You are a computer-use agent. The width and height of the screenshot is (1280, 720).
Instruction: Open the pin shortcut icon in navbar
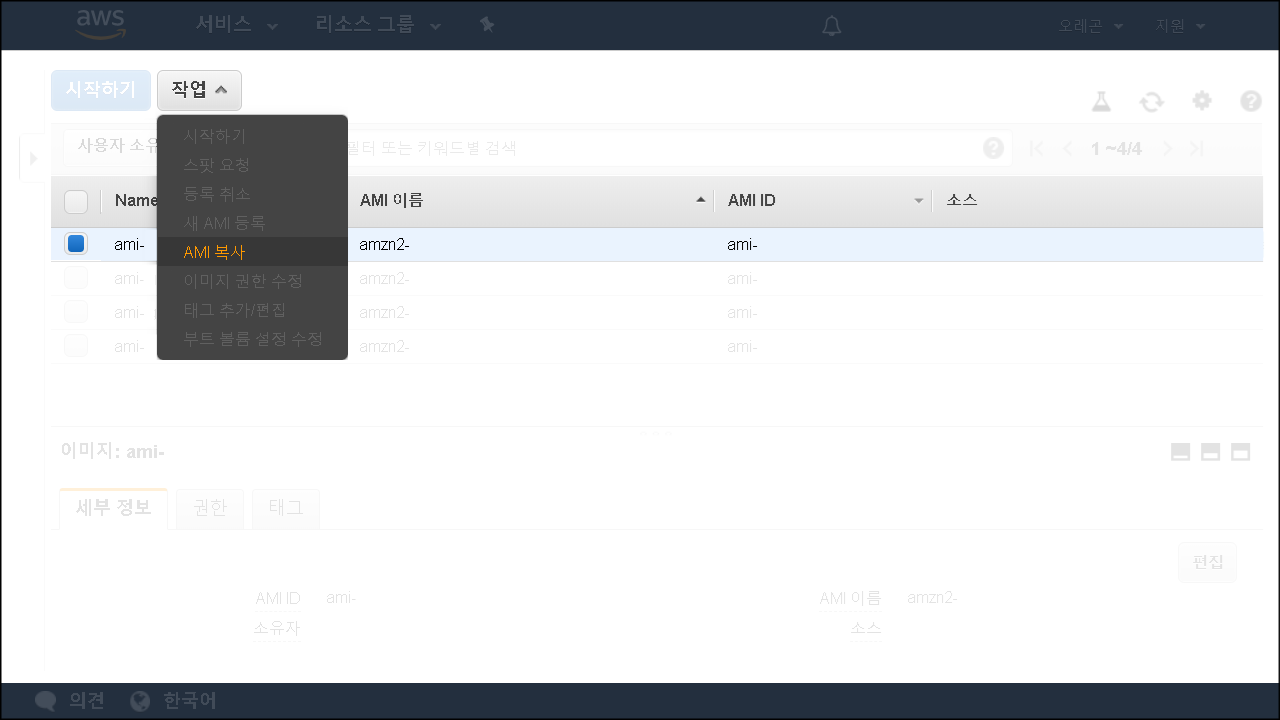point(487,25)
